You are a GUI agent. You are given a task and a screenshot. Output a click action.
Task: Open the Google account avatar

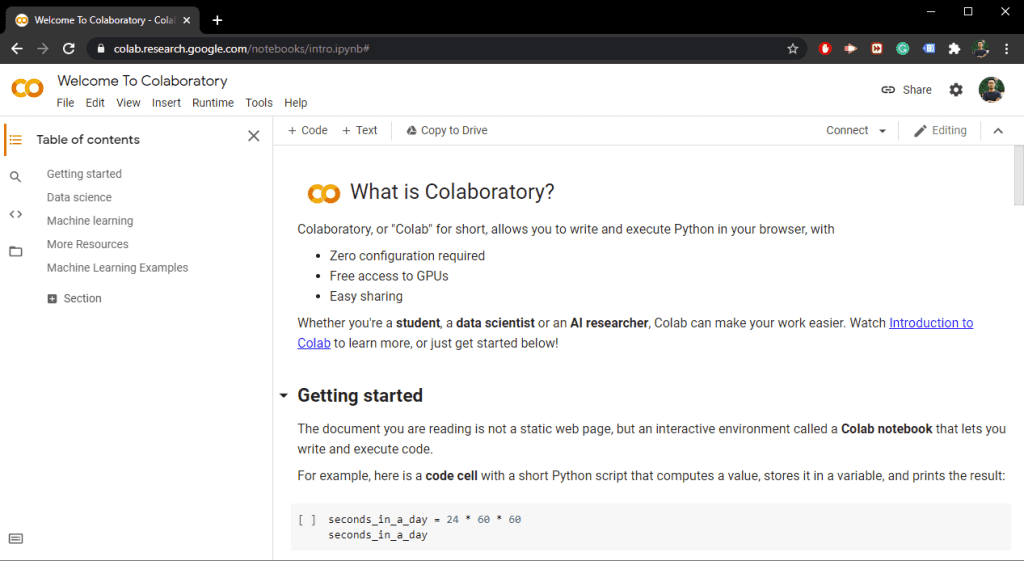point(991,89)
